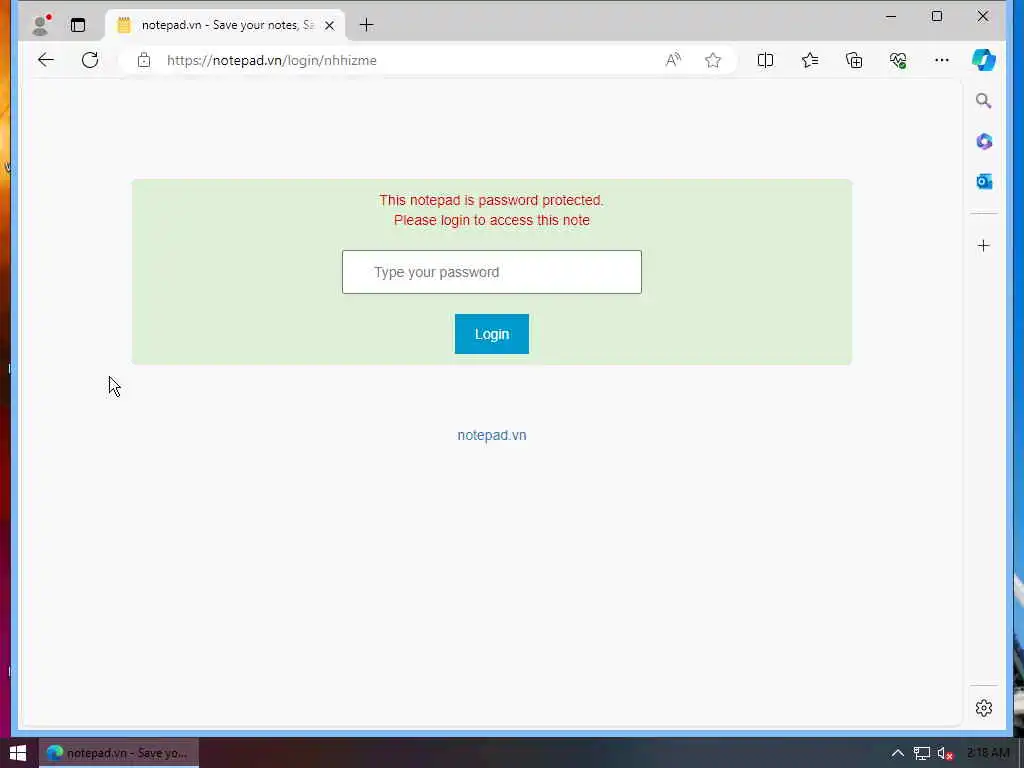Open the taskbar clock
Image resolution: width=1024 pixels, height=768 pixels.
click(x=988, y=753)
